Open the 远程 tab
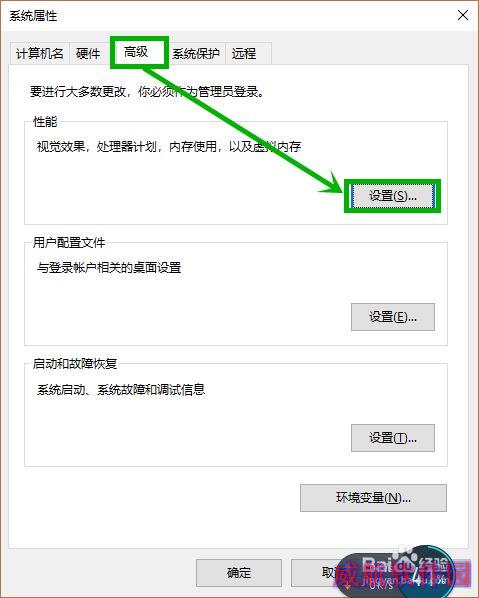The height and width of the screenshot is (598, 479). [244, 53]
